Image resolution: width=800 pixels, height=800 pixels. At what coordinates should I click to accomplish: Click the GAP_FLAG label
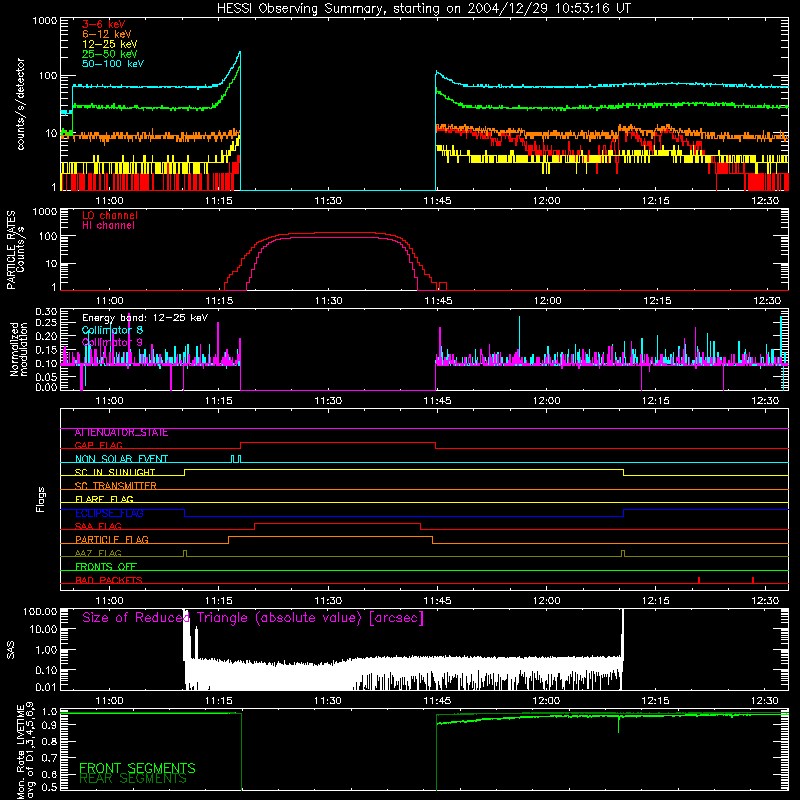[x=98, y=445]
